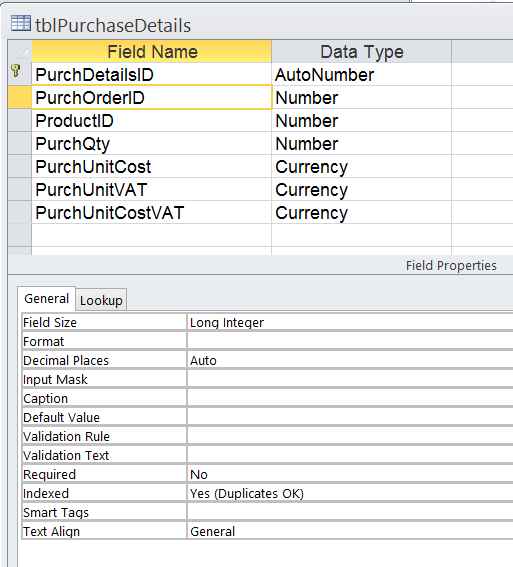
Task: Open the Required property value No
Action: pyautogui.click(x=350, y=474)
